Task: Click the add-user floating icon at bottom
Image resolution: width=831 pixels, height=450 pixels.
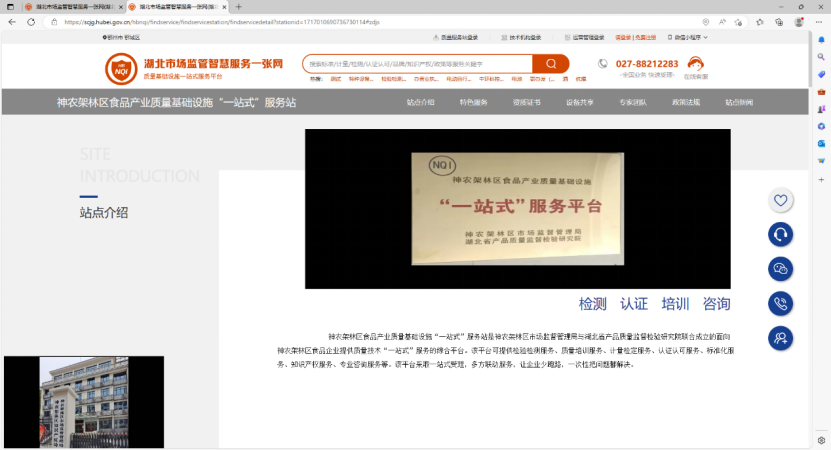Action: pyautogui.click(x=781, y=338)
